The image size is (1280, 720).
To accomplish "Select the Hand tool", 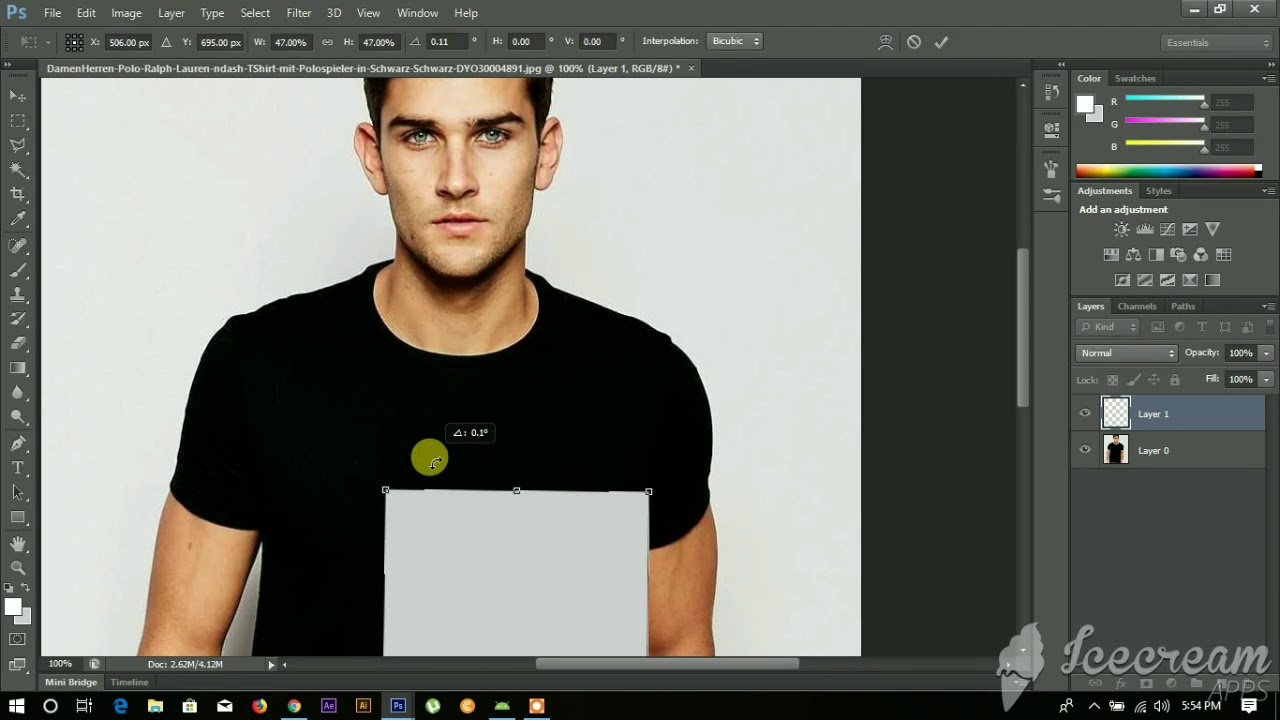I will point(18,544).
